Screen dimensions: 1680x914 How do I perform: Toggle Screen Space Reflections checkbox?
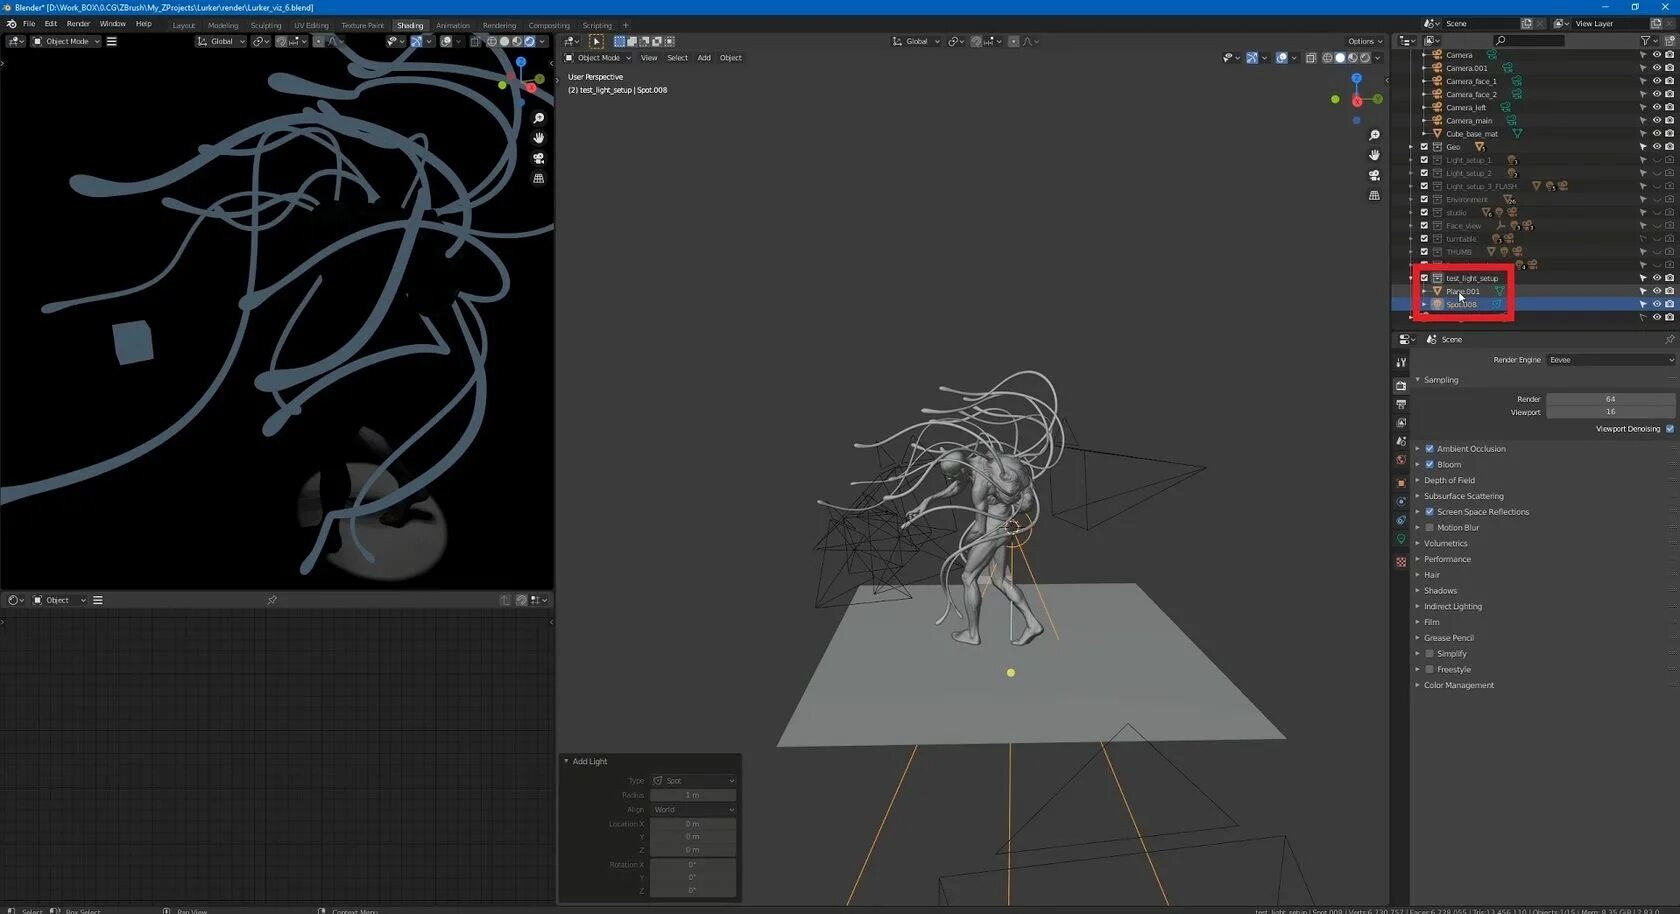tap(1430, 512)
